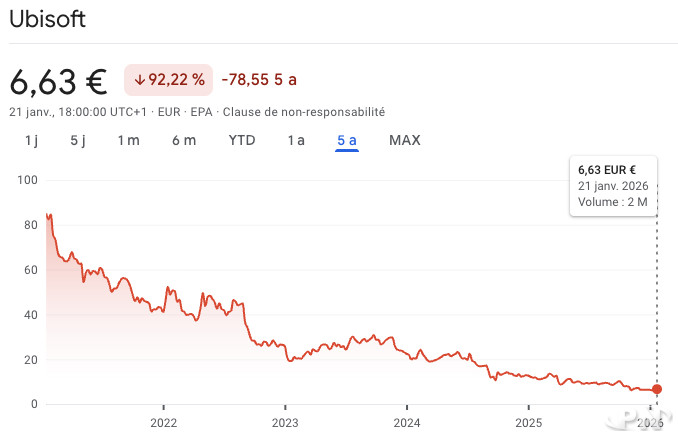Click the active 5 a range tab

(x=347, y=140)
